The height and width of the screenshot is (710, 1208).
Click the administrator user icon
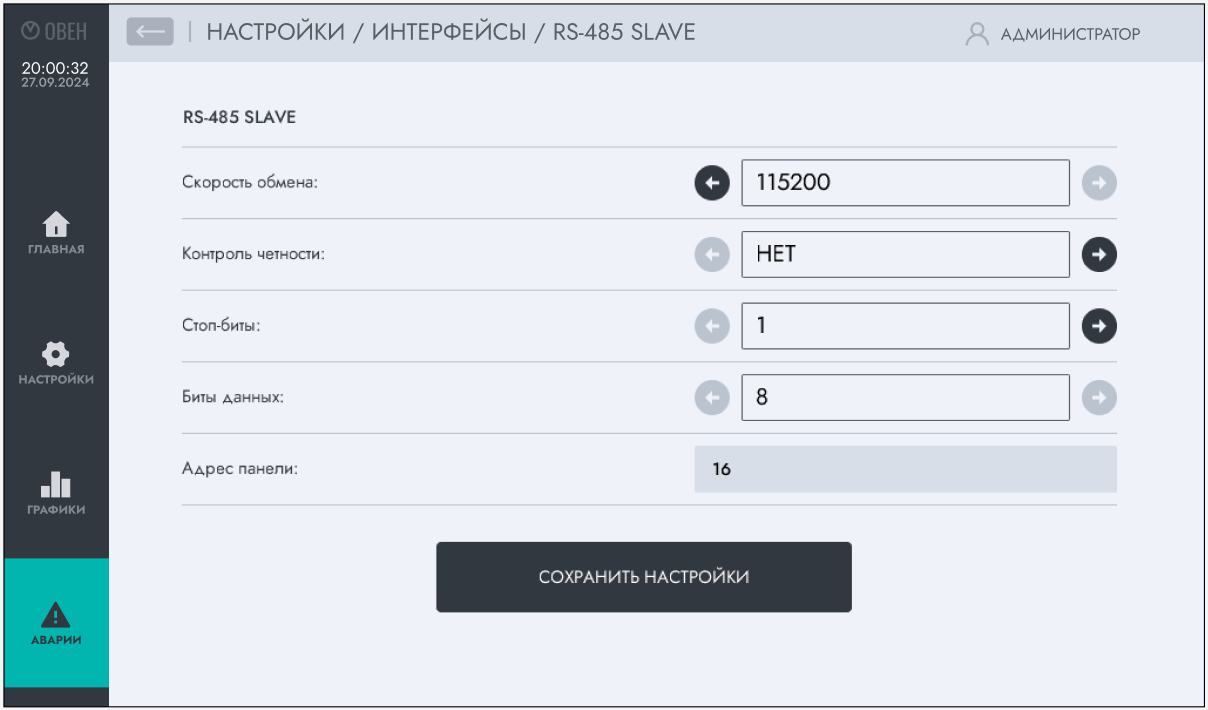976,34
